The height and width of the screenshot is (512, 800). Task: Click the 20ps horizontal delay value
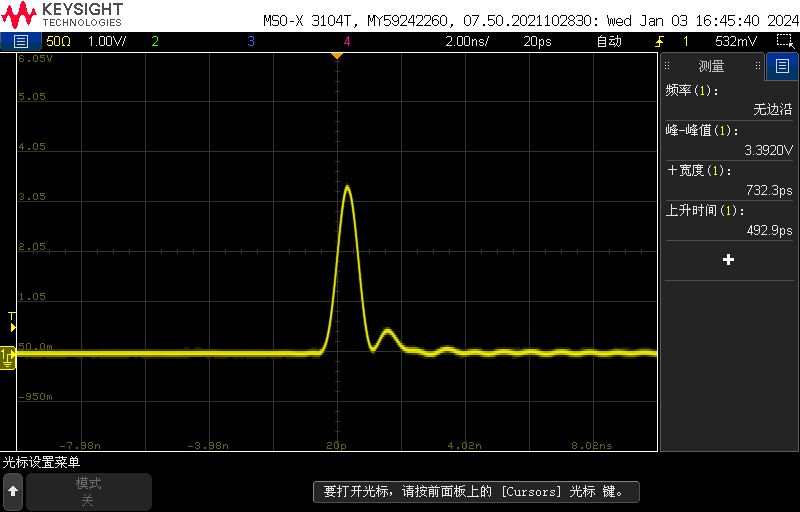click(x=537, y=41)
